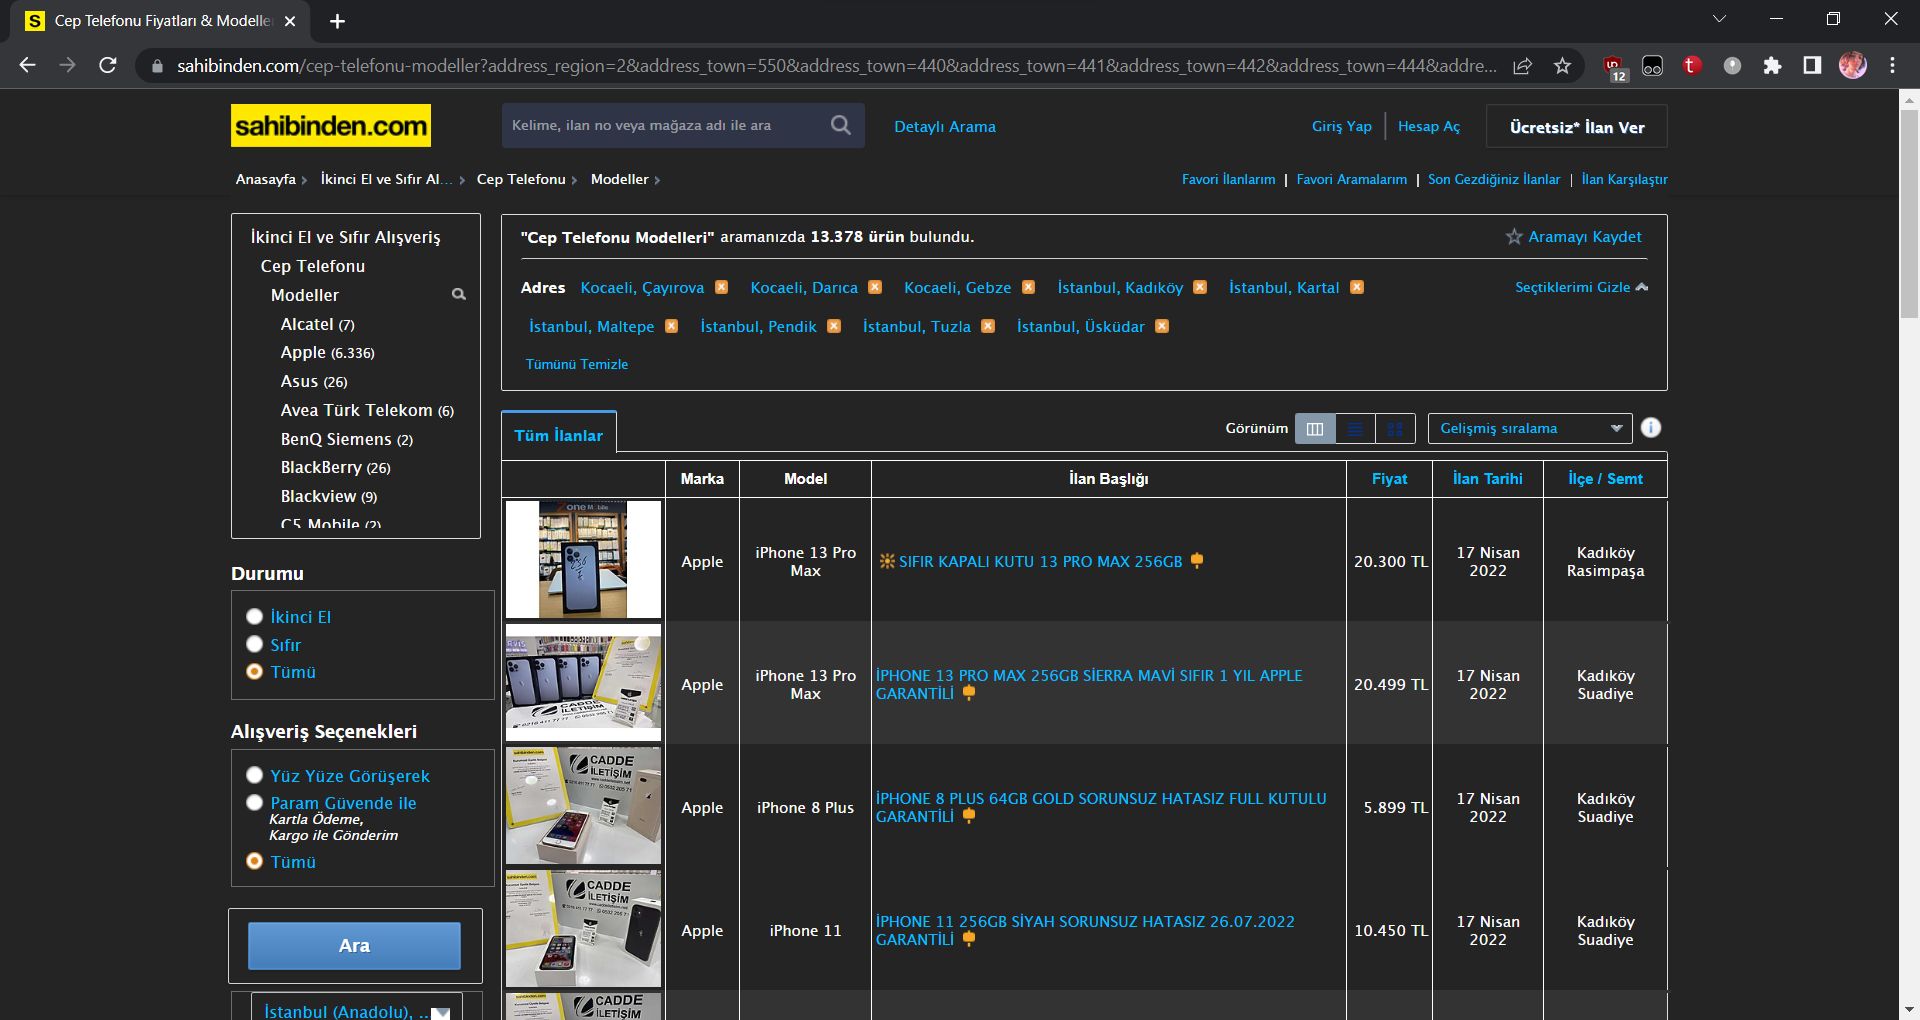Open tab search chevron in title bar
Viewport: 1920px width, 1020px height.
tap(1719, 19)
